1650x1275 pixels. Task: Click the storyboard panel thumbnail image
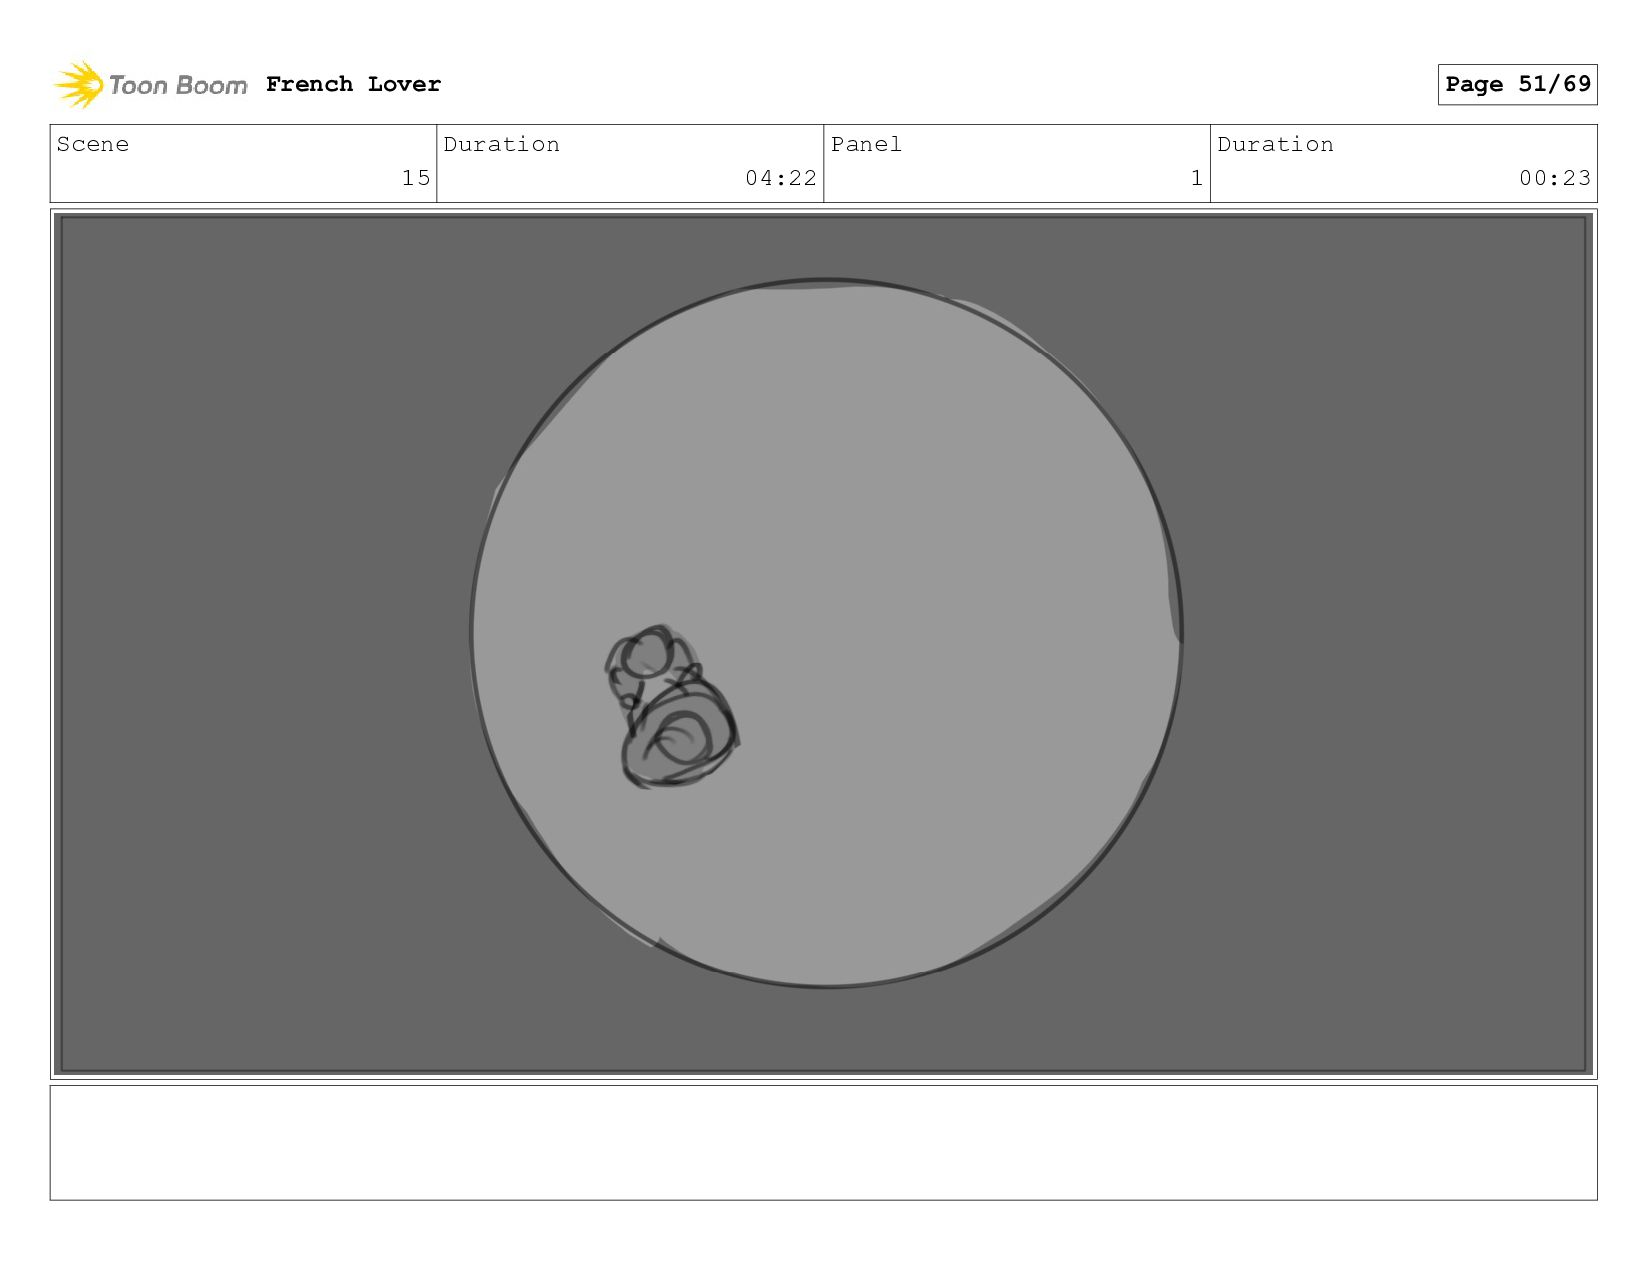click(823, 644)
